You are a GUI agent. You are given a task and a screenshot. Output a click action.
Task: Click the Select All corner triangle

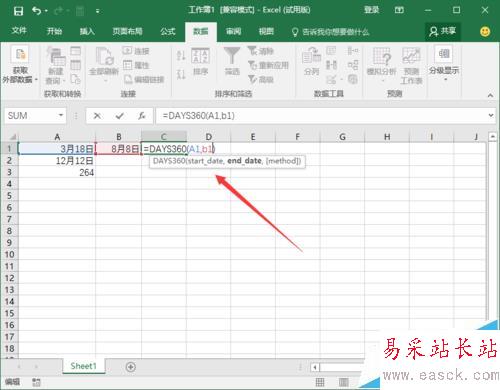point(12,137)
